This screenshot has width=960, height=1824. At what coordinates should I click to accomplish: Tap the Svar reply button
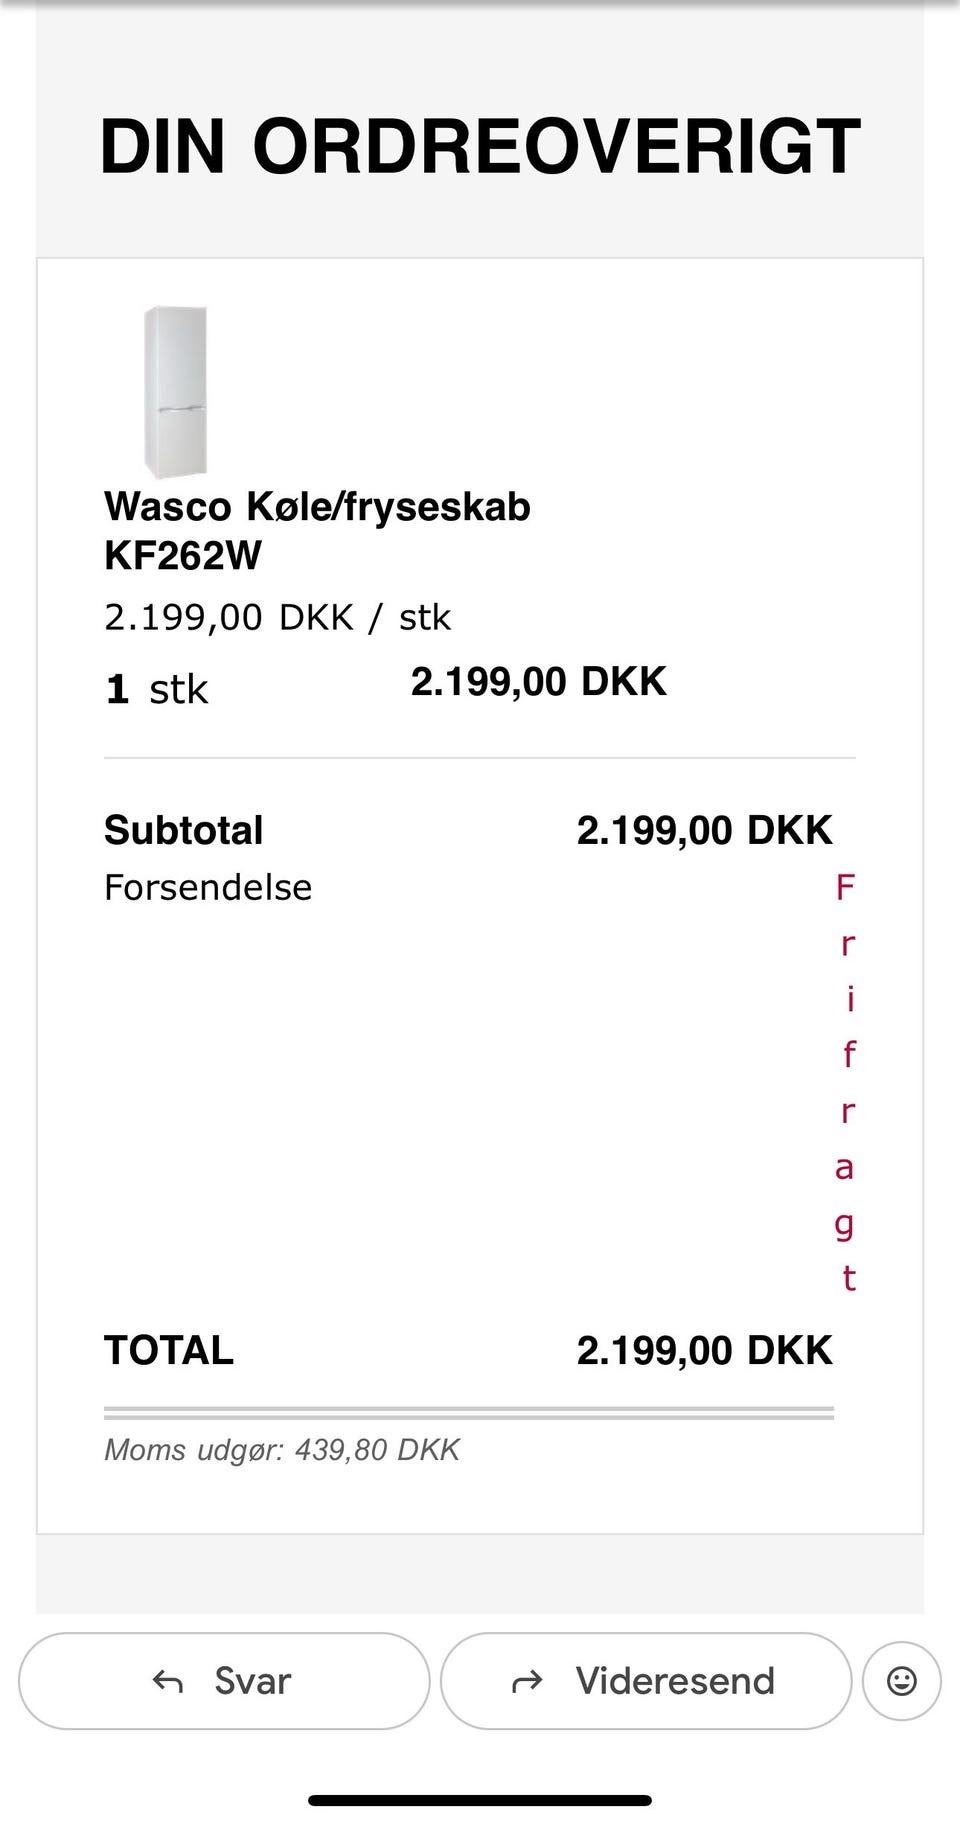[x=224, y=1681]
